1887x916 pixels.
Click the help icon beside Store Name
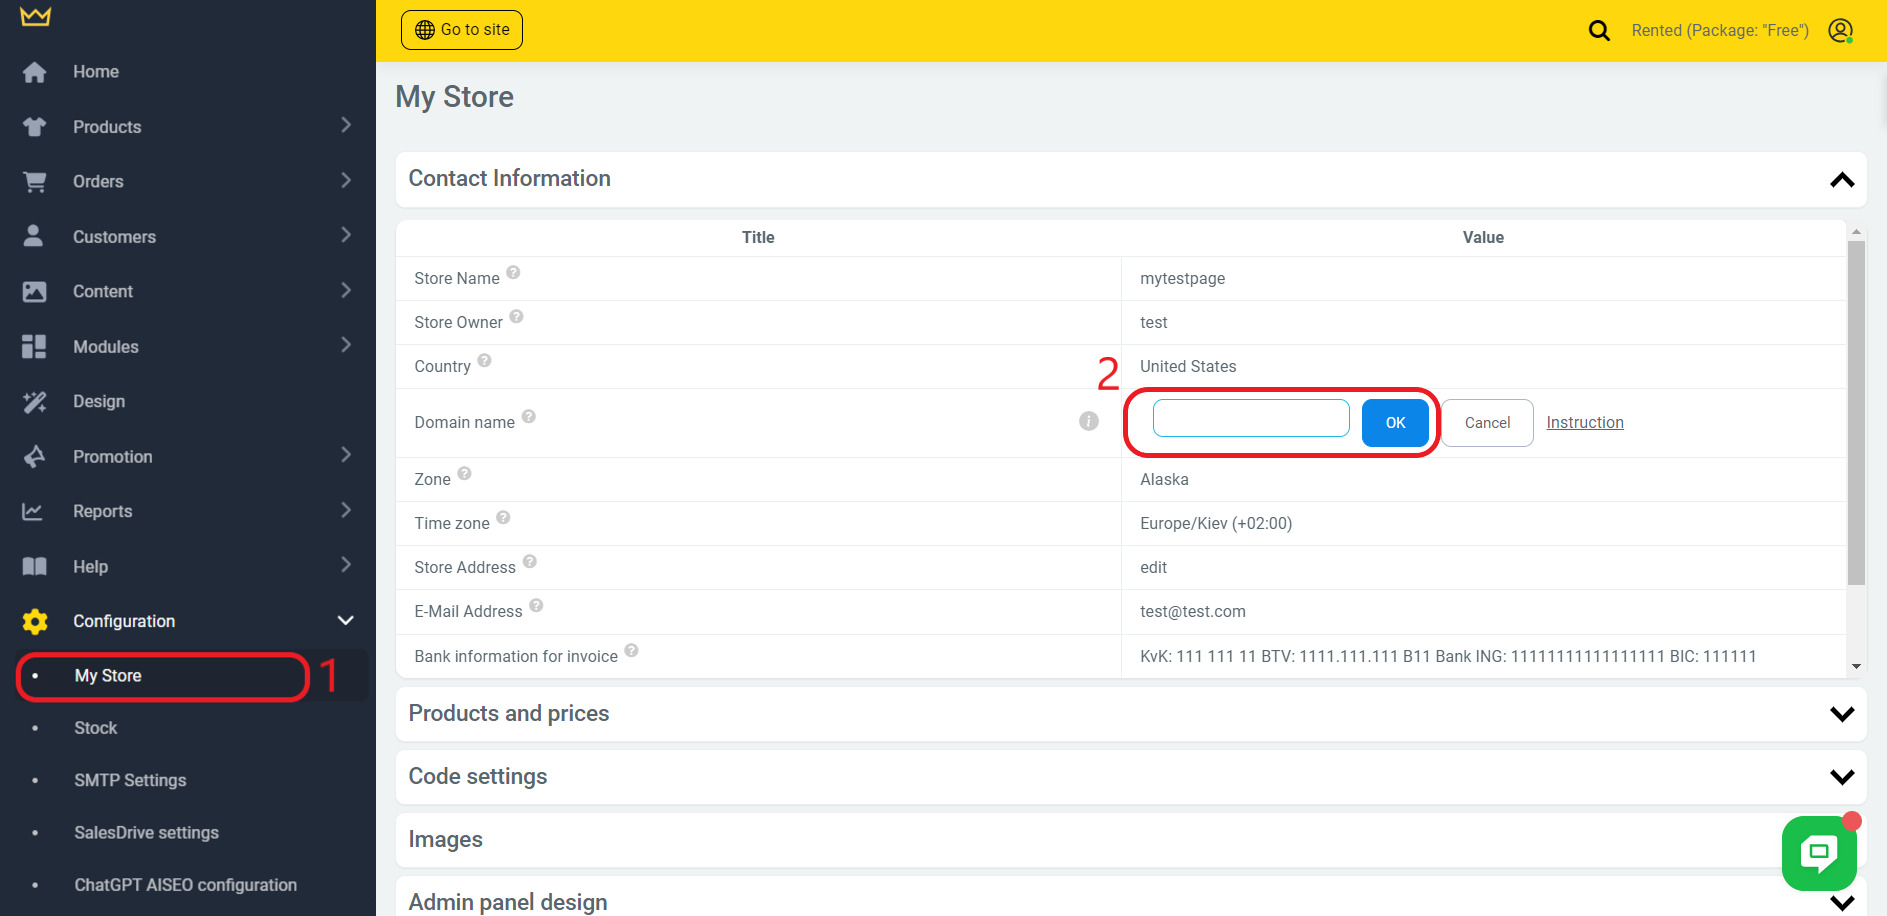(513, 273)
